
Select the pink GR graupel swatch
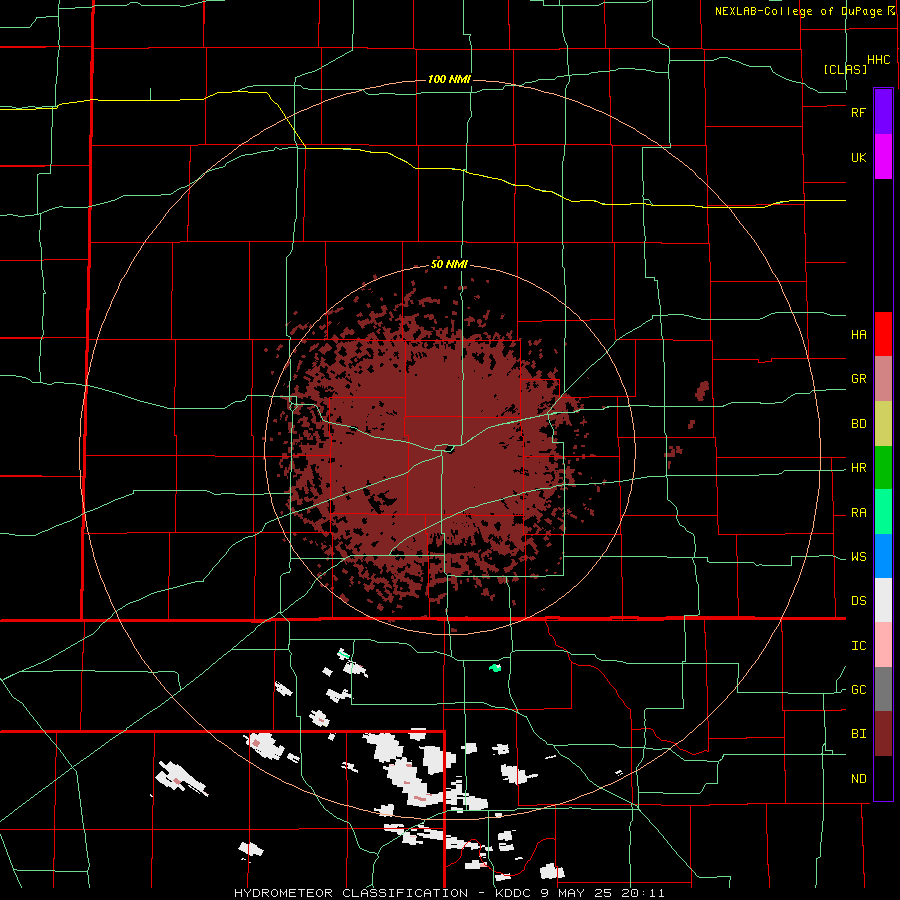(x=883, y=379)
